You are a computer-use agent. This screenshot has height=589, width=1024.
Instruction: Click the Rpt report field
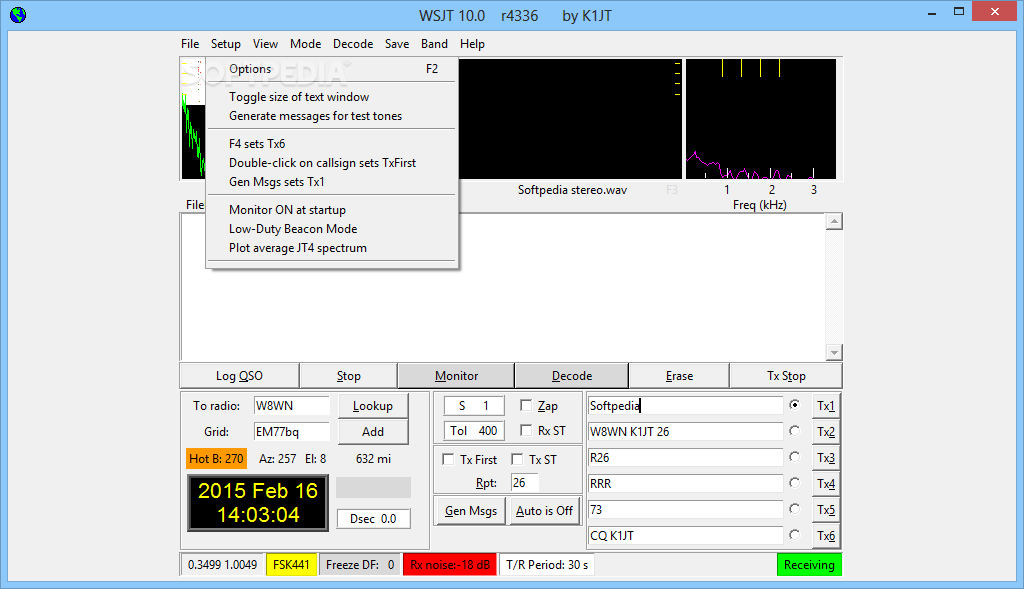pos(524,483)
